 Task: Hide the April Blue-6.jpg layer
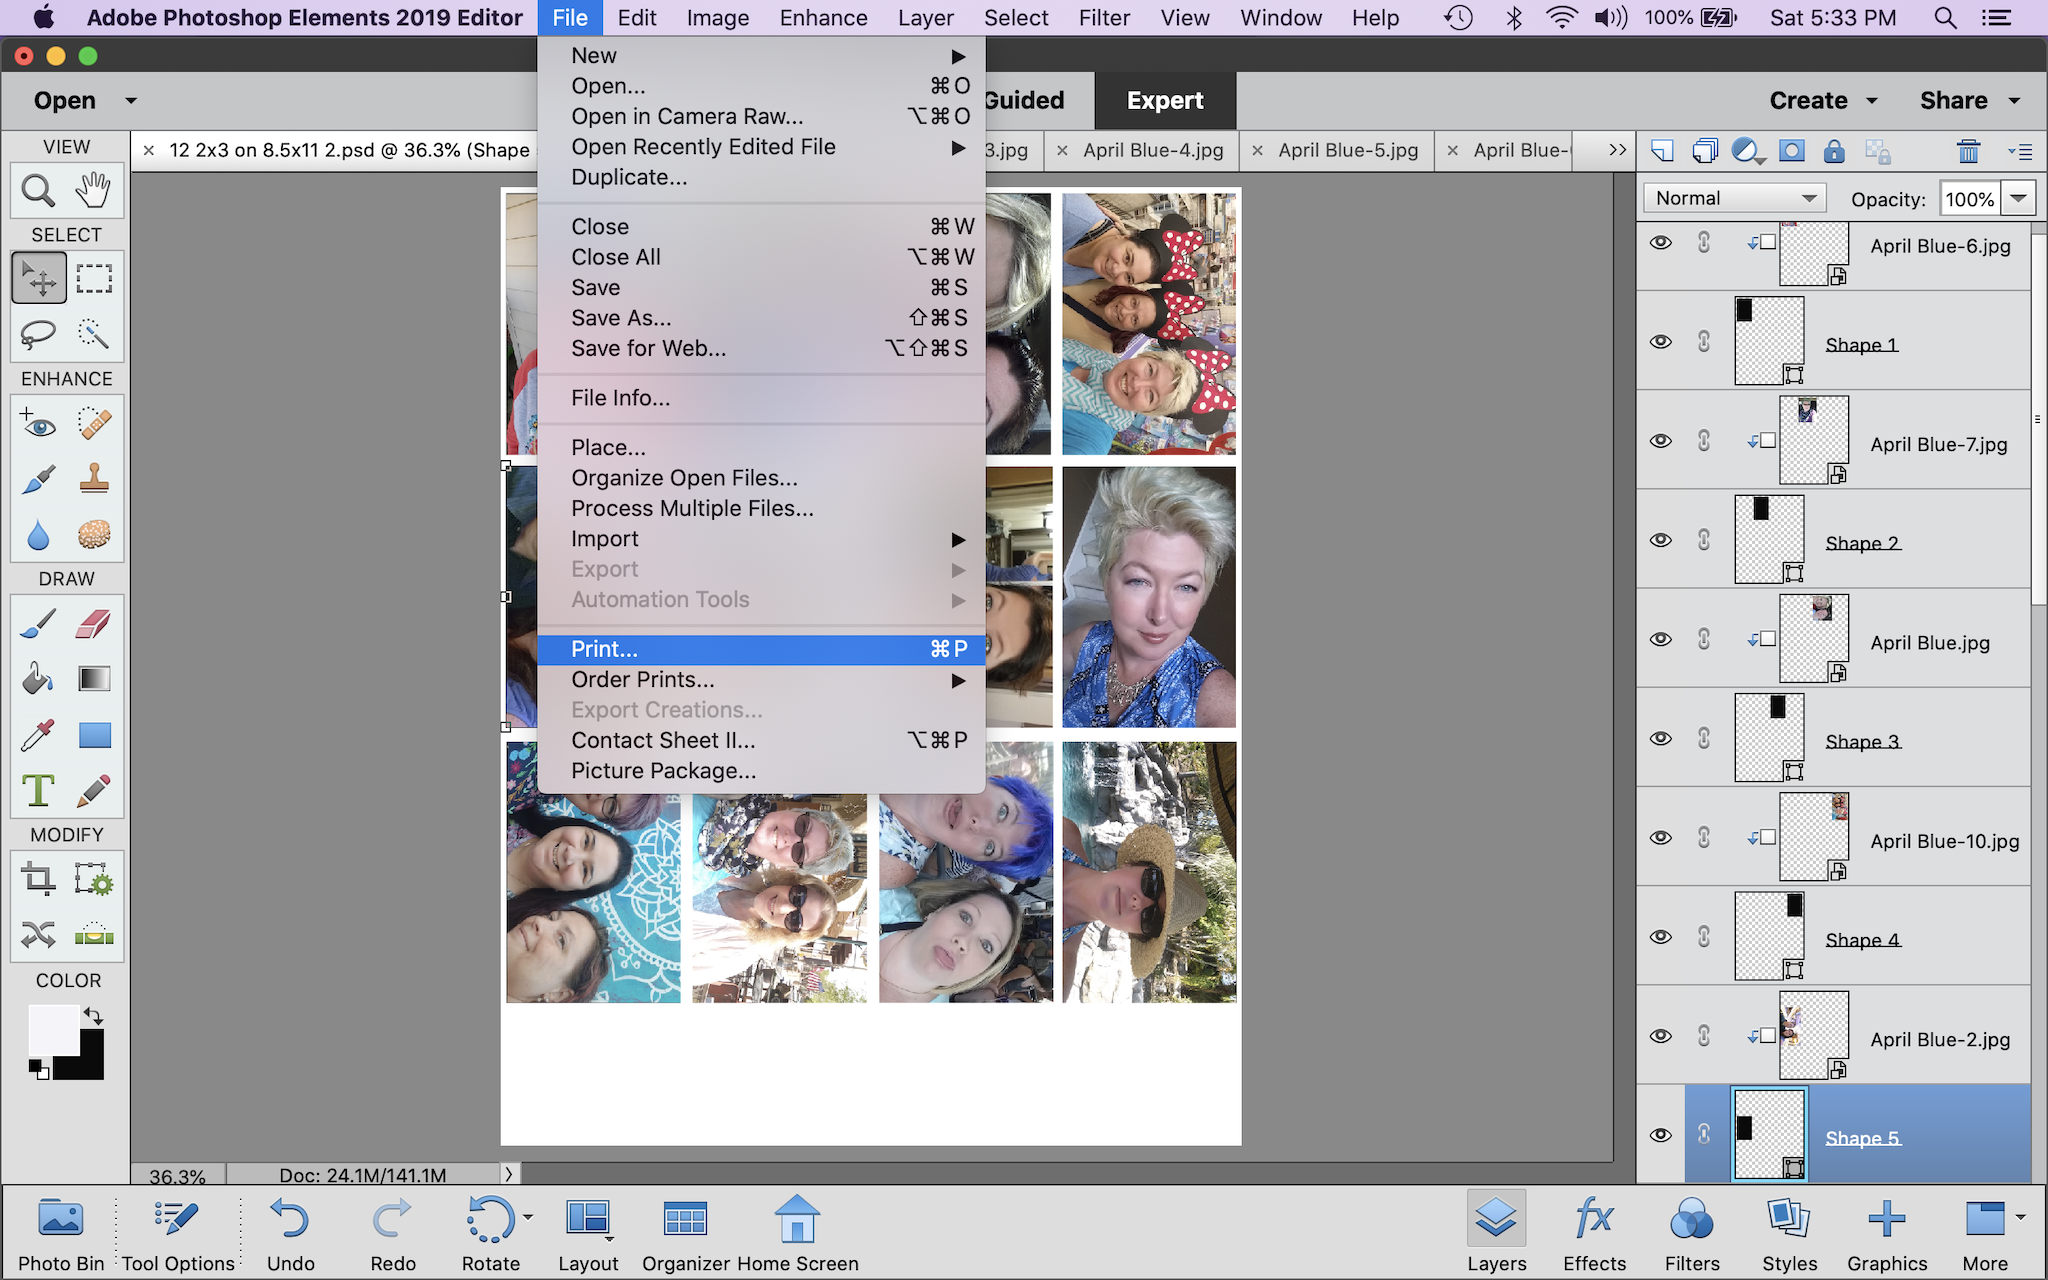pos(1660,242)
